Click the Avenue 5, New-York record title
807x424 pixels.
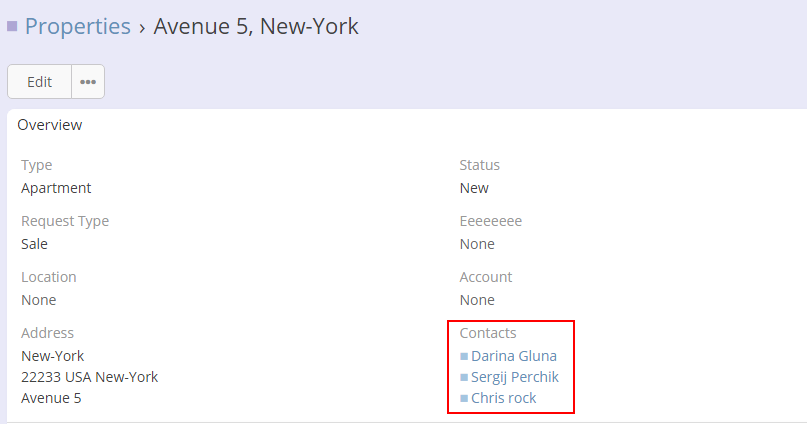256,27
